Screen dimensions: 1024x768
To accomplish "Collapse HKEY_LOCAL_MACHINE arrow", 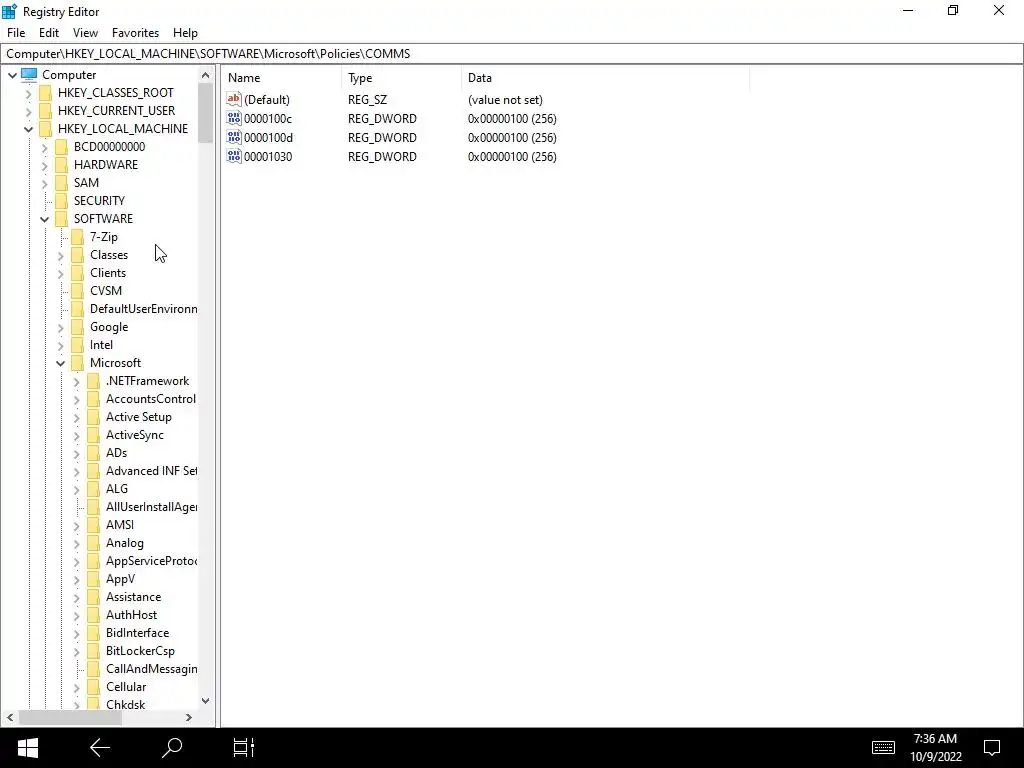I will [x=28, y=129].
